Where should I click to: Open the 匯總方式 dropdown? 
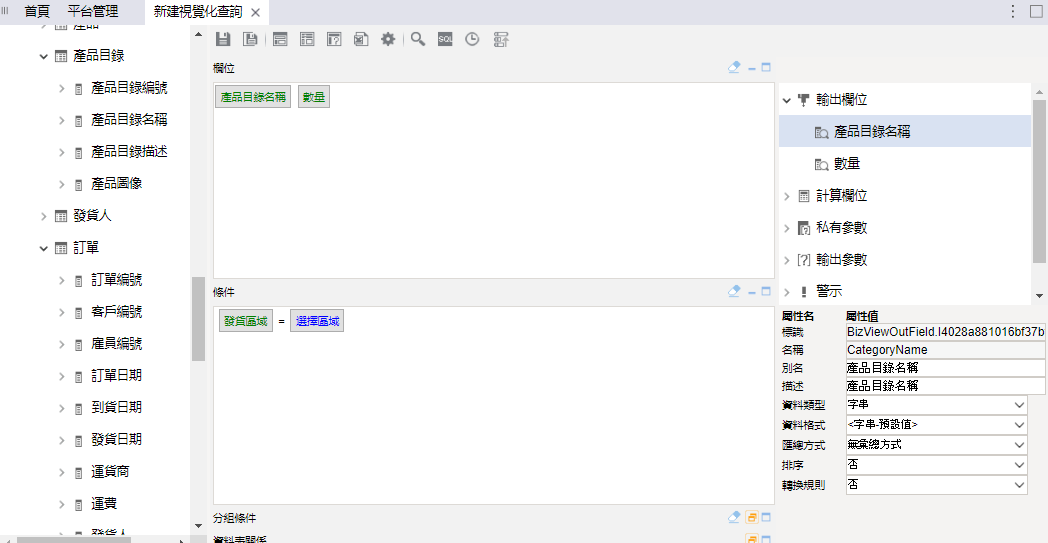935,445
